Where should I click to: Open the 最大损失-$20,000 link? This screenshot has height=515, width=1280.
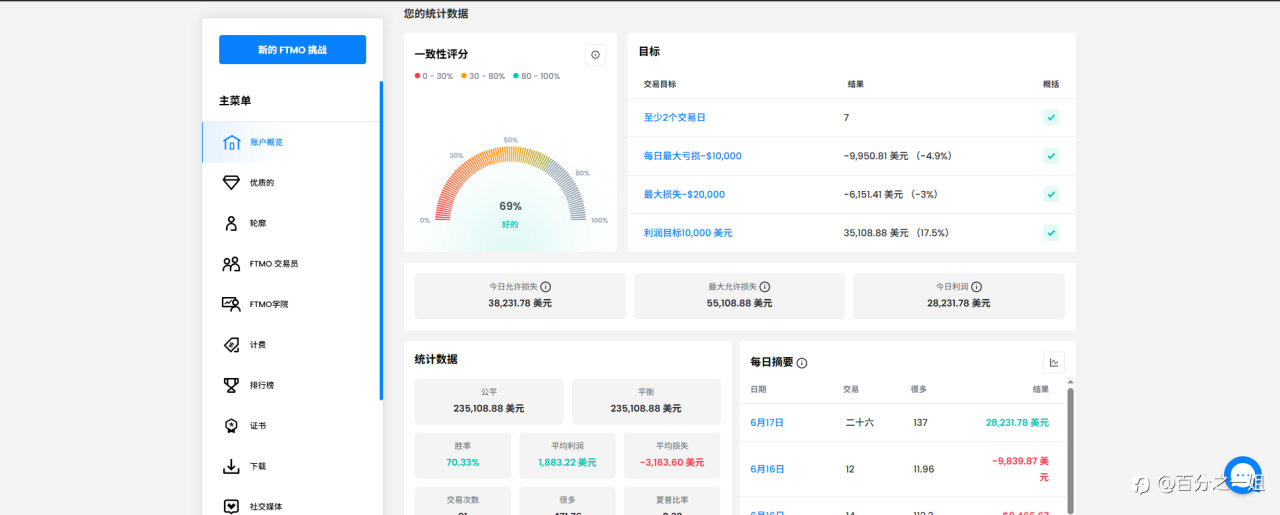tap(685, 194)
